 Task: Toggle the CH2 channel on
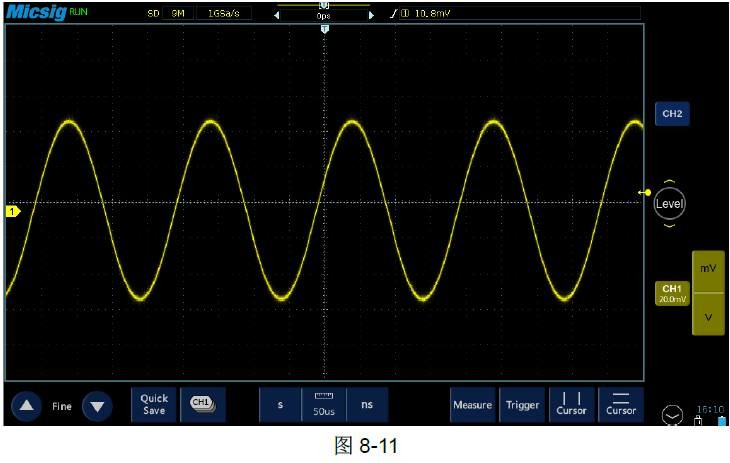(x=672, y=114)
